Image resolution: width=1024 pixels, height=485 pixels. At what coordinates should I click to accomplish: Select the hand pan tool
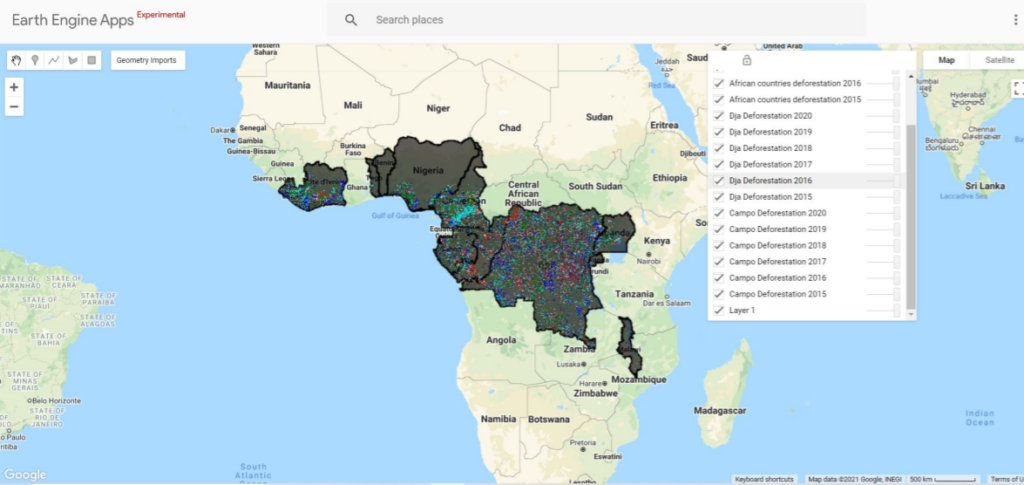click(x=16, y=60)
